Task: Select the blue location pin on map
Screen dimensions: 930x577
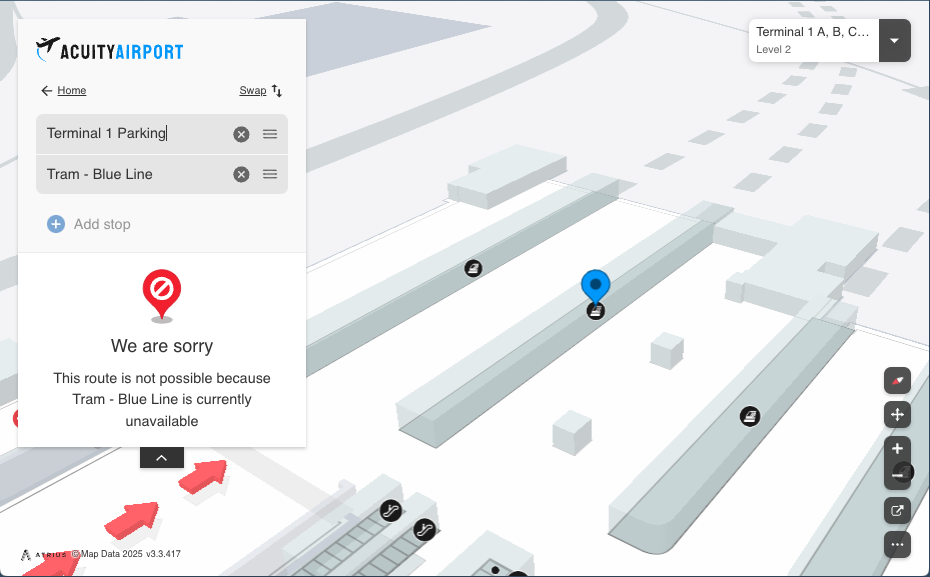Action: (595, 286)
